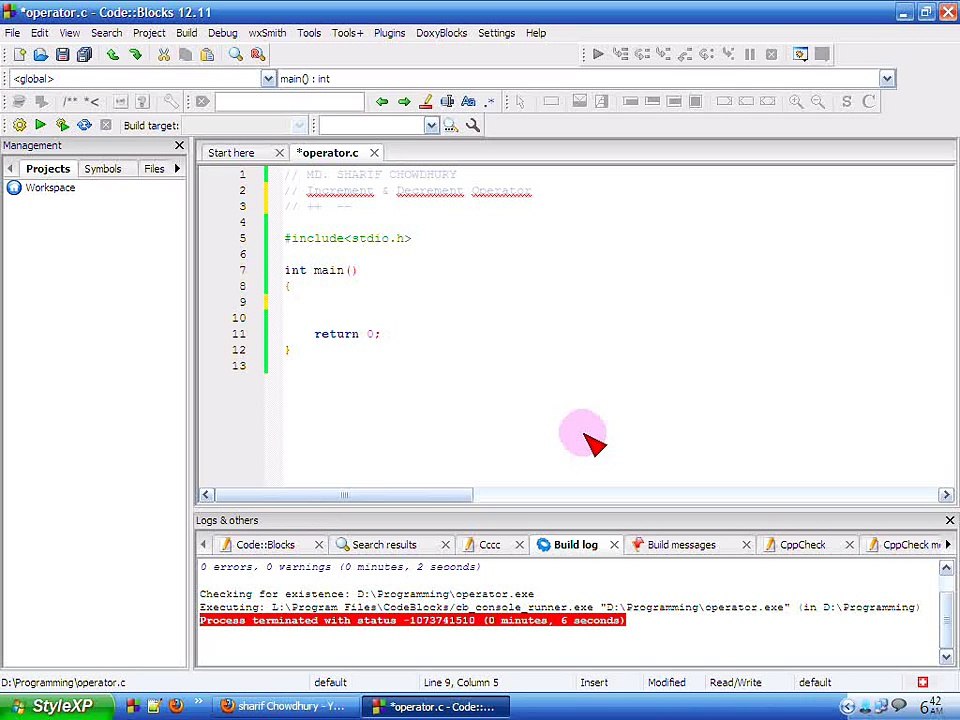Click the Replace icon
This screenshot has height=720, width=960.
point(258,54)
